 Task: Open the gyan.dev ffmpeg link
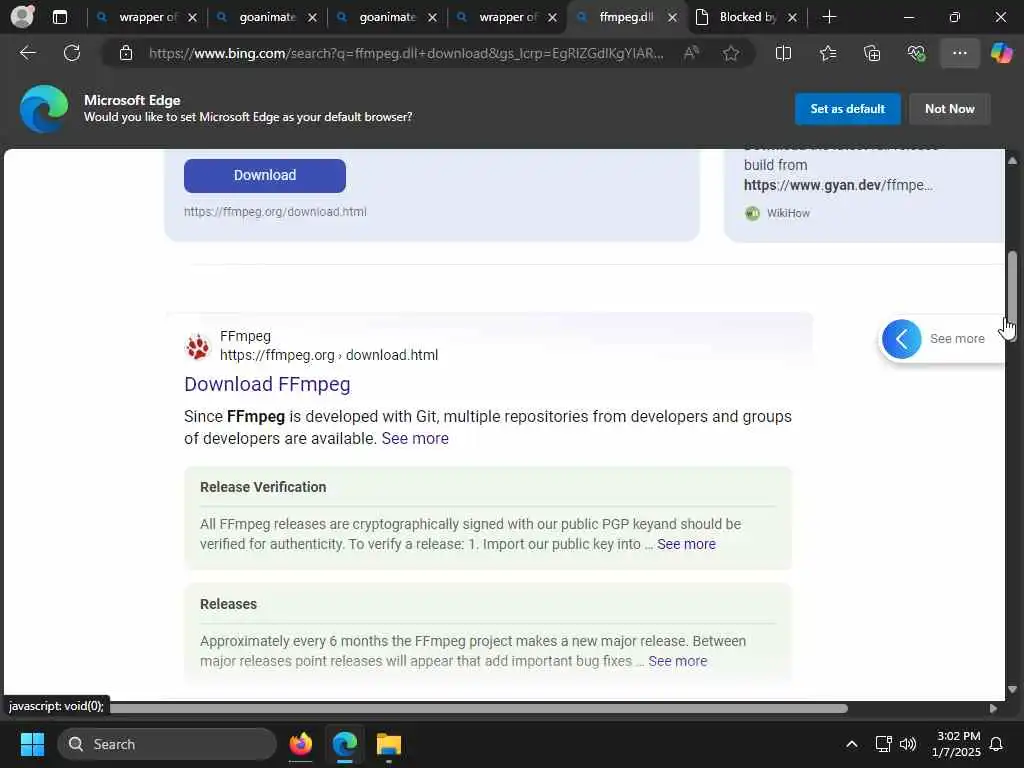click(x=838, y=185)
